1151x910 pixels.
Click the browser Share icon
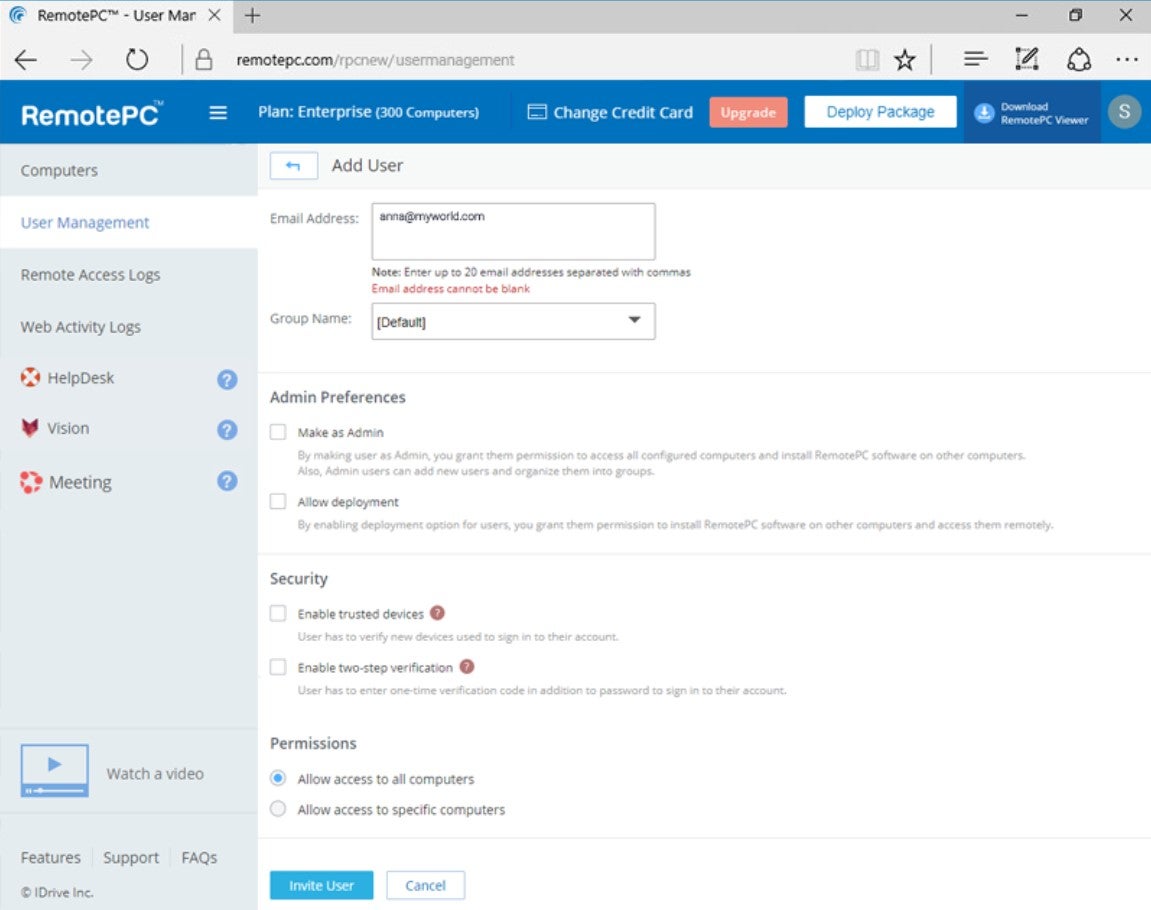point(1078,59)
